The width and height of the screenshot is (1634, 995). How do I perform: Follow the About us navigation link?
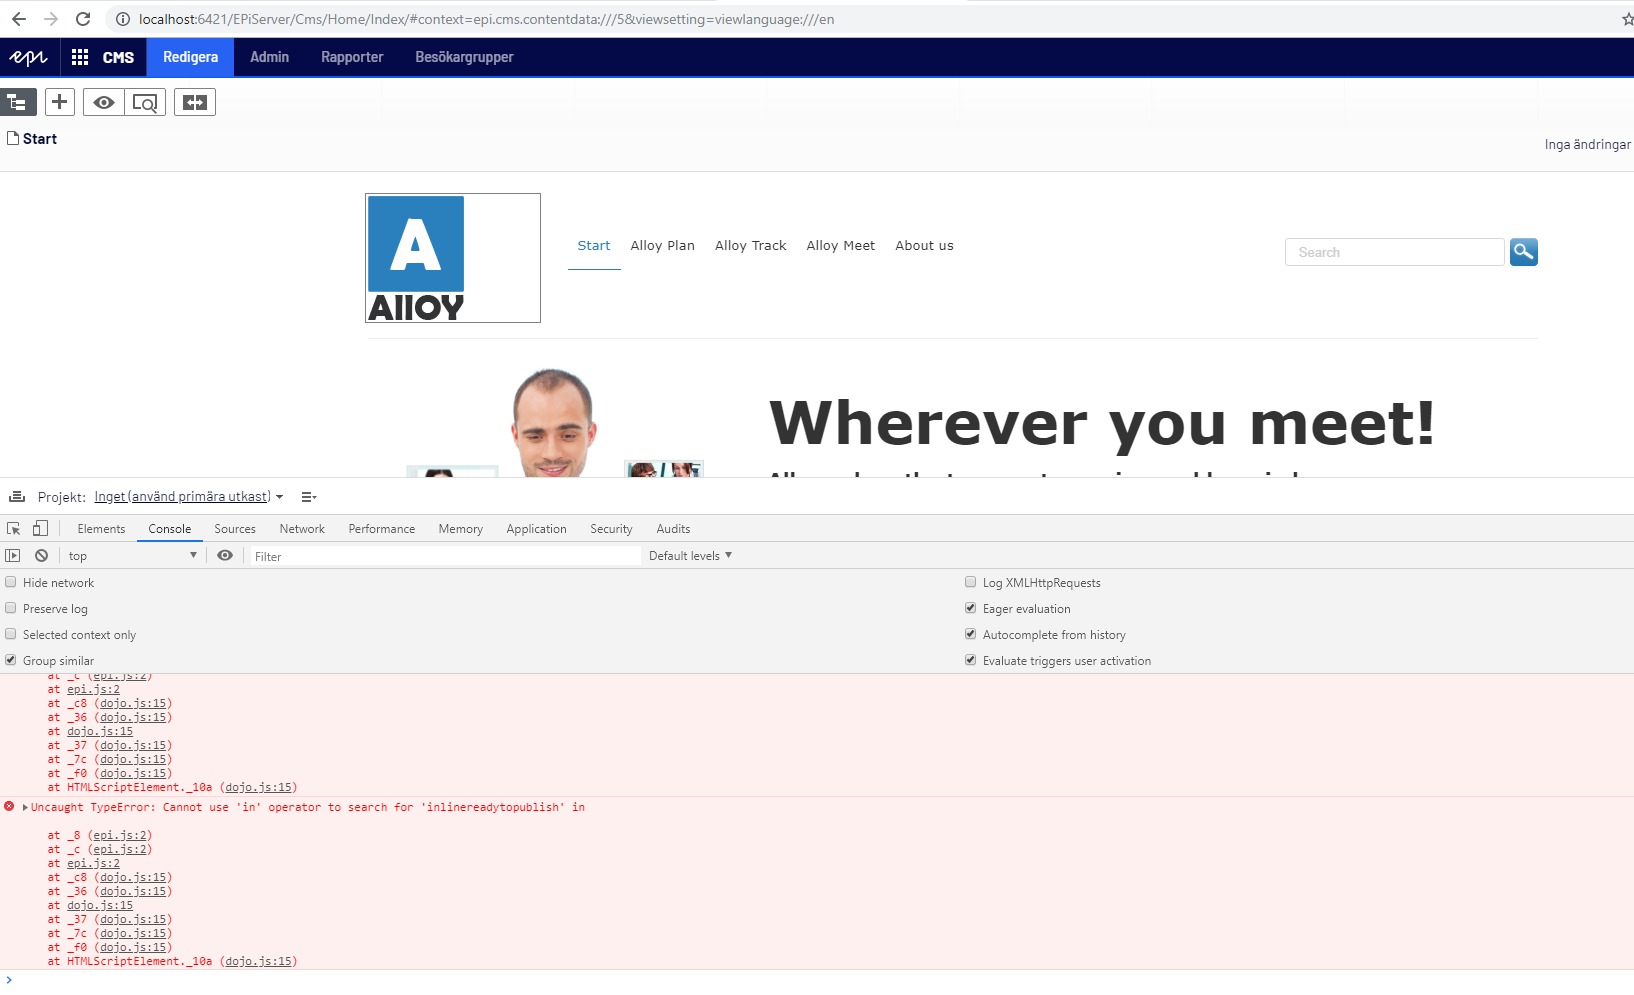click(924, 246)
